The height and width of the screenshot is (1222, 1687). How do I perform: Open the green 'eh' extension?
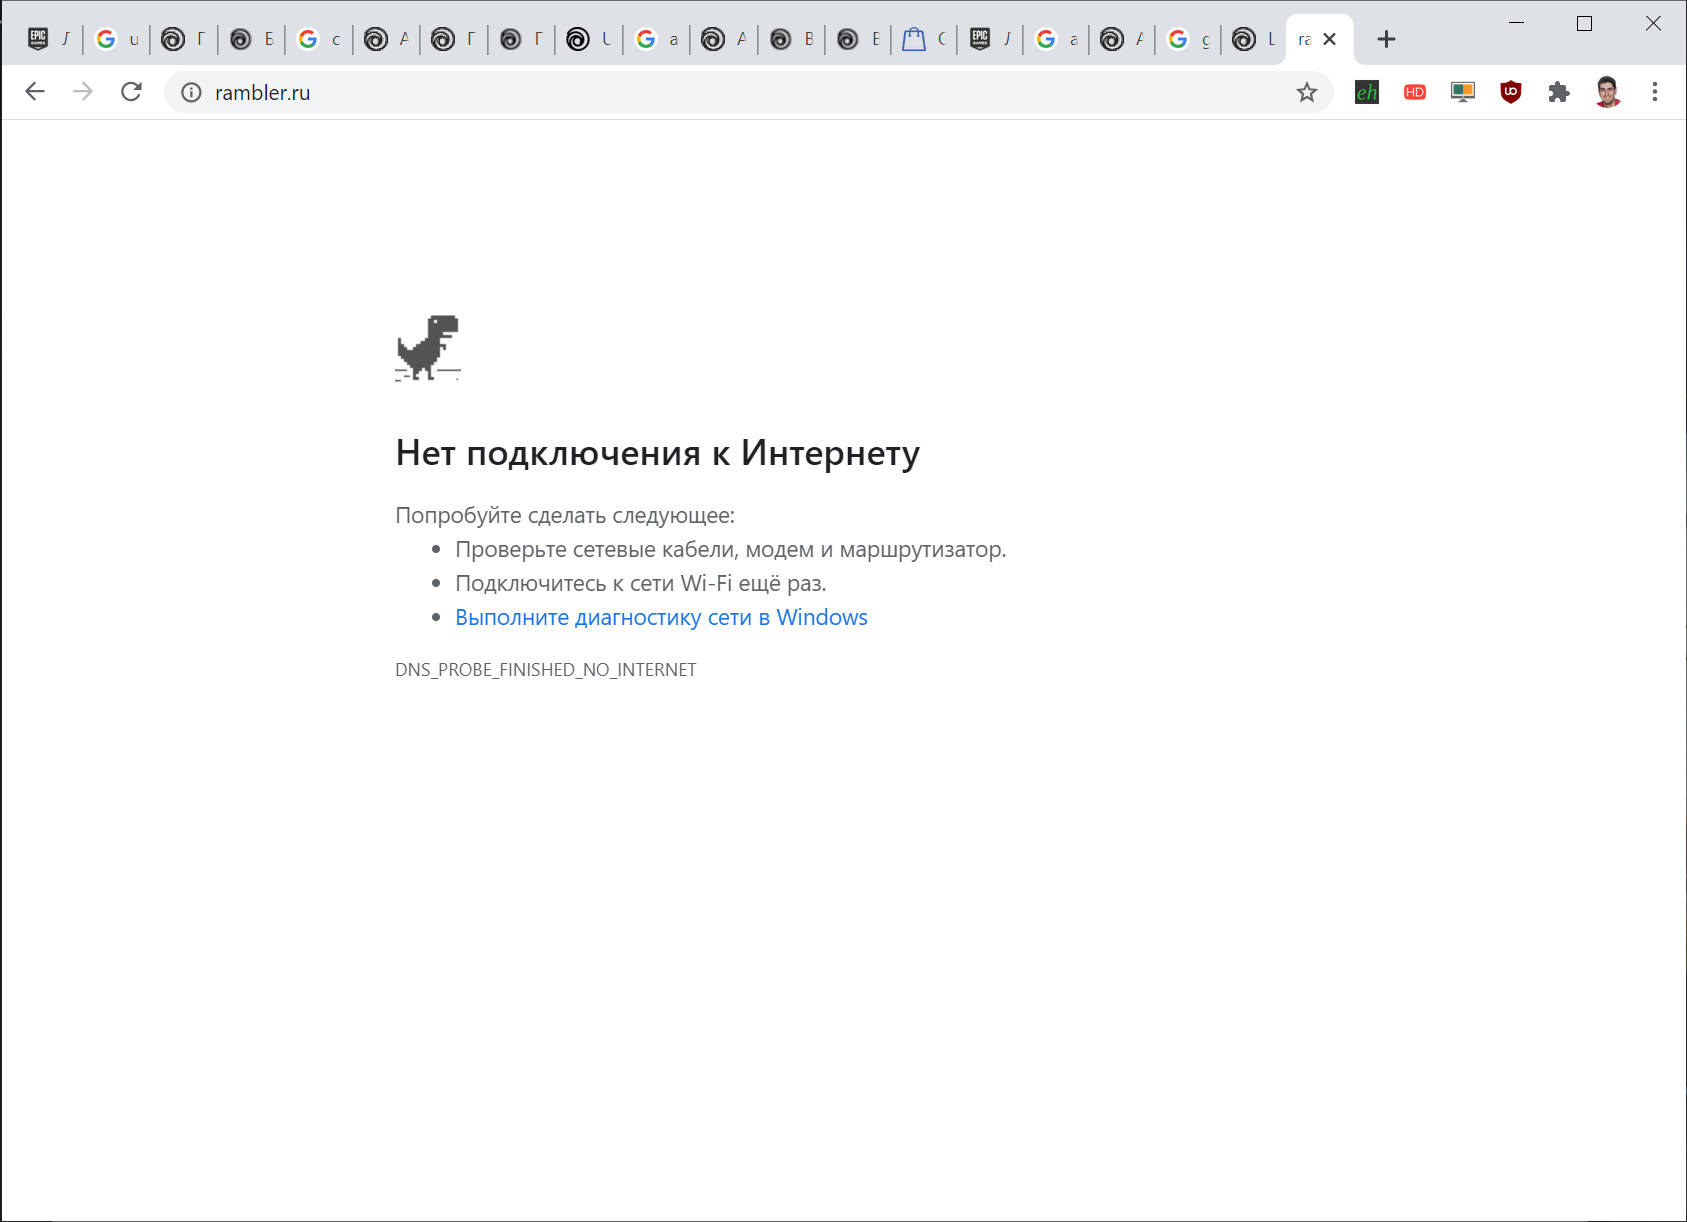click(1366, 92)
